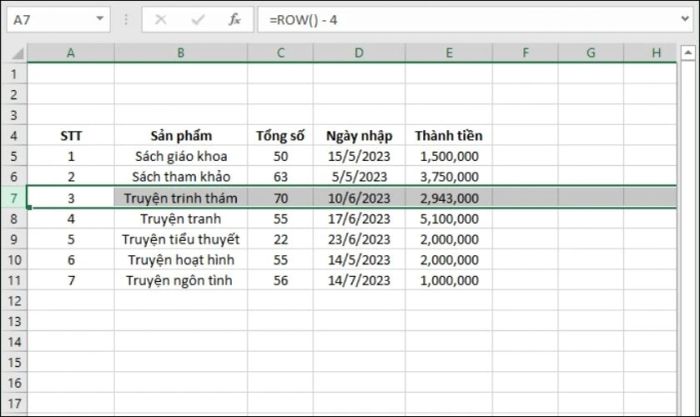Select column C header
Screen dimensions: 700x417
pyautogui.click(x=280, y=53)
